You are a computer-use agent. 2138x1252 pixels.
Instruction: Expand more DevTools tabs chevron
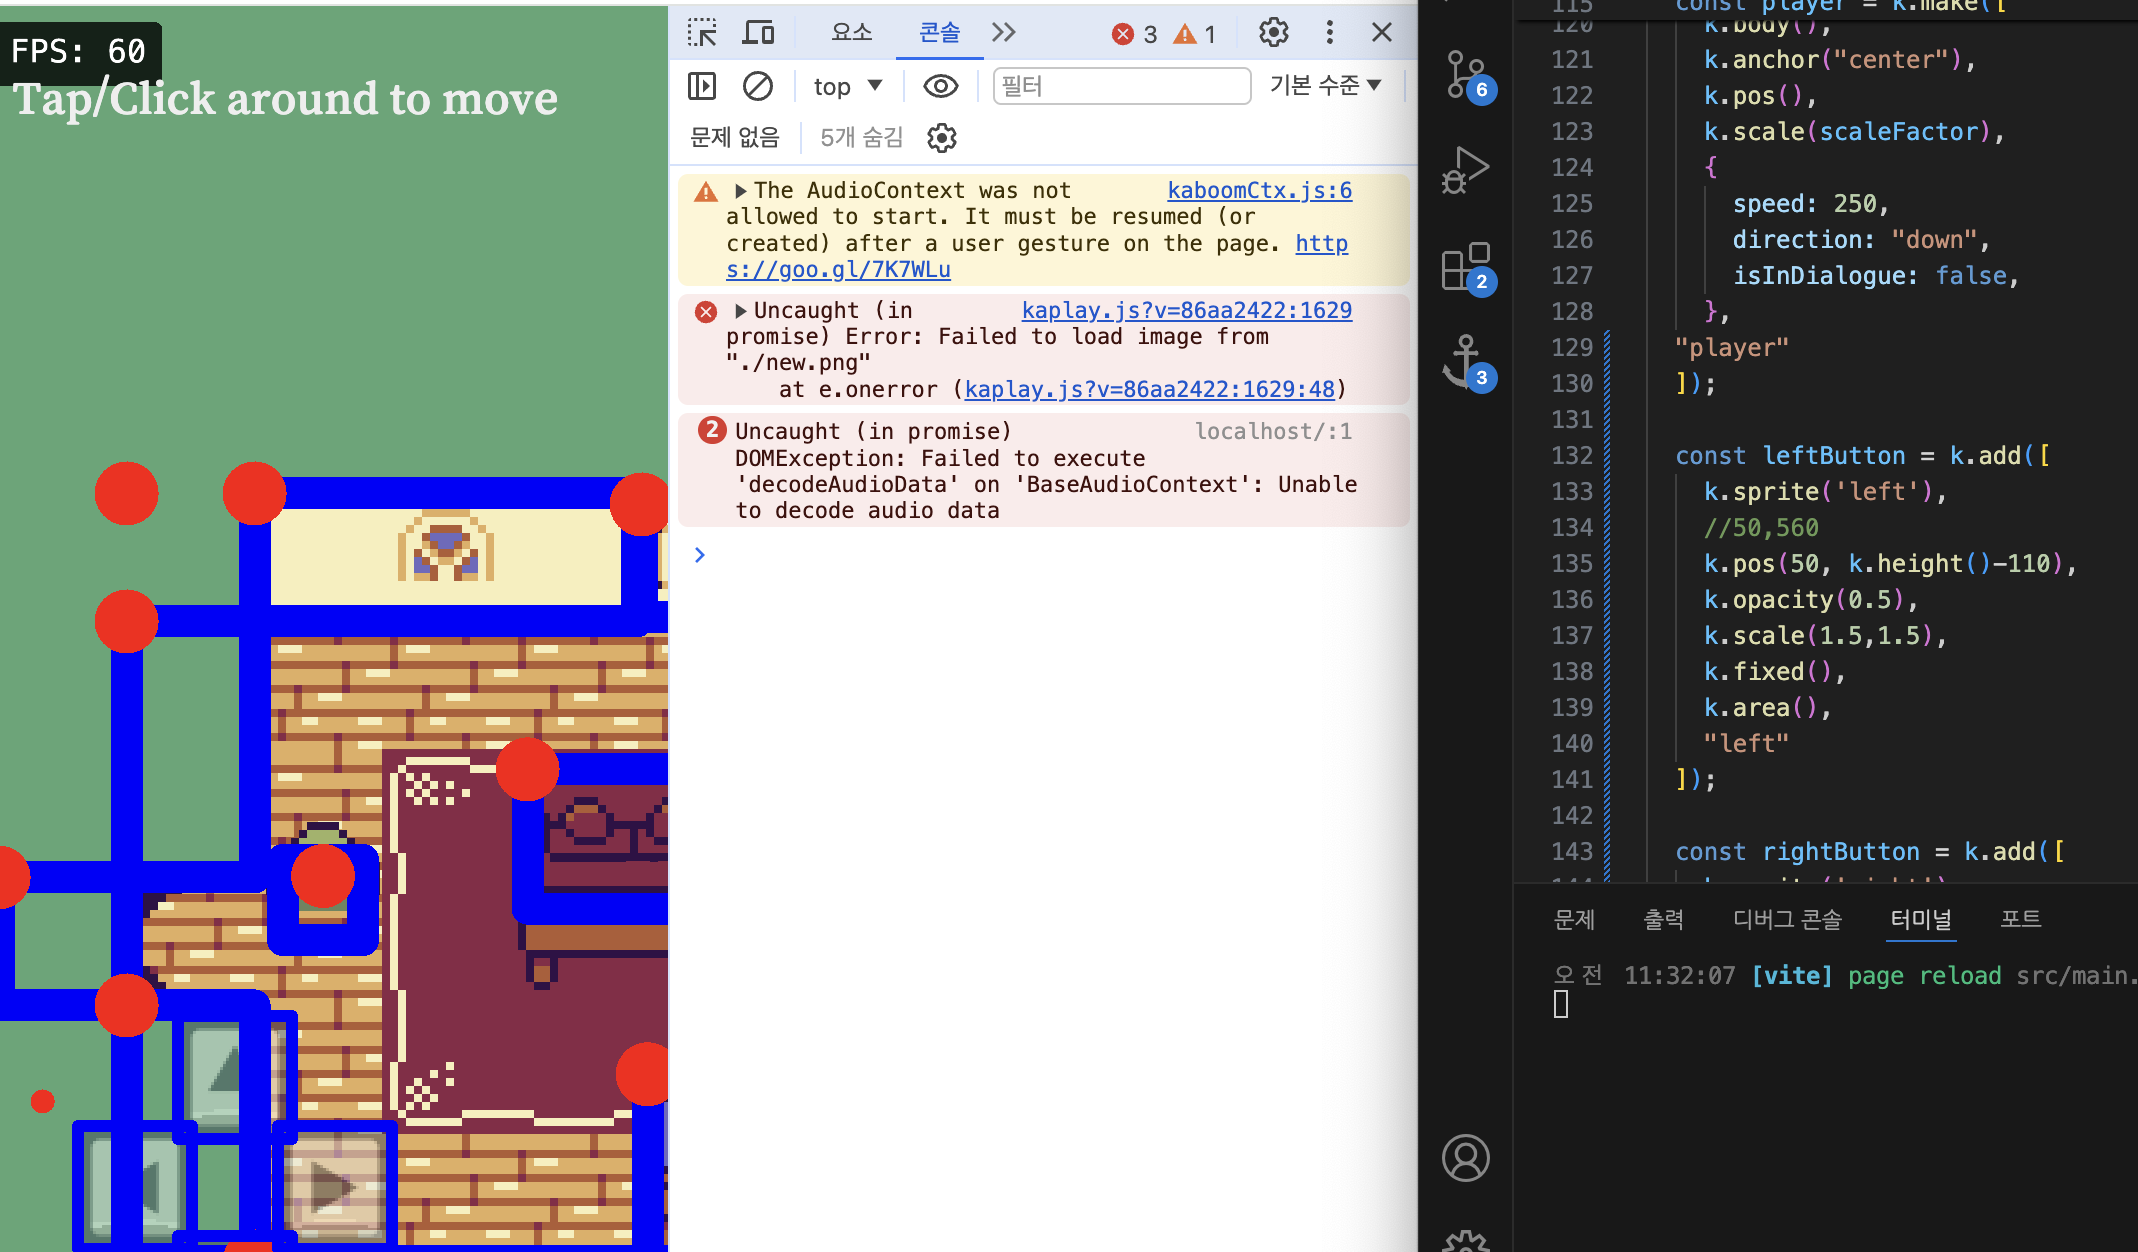pos(1003,33)
